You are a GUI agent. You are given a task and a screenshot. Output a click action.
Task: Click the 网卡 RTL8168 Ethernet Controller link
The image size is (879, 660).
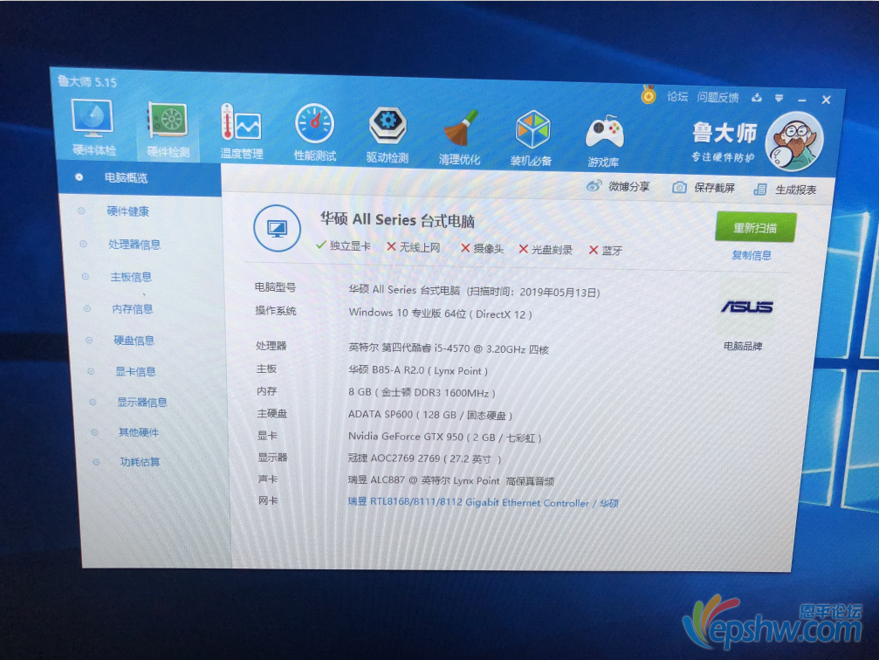(x=483, y=502)
